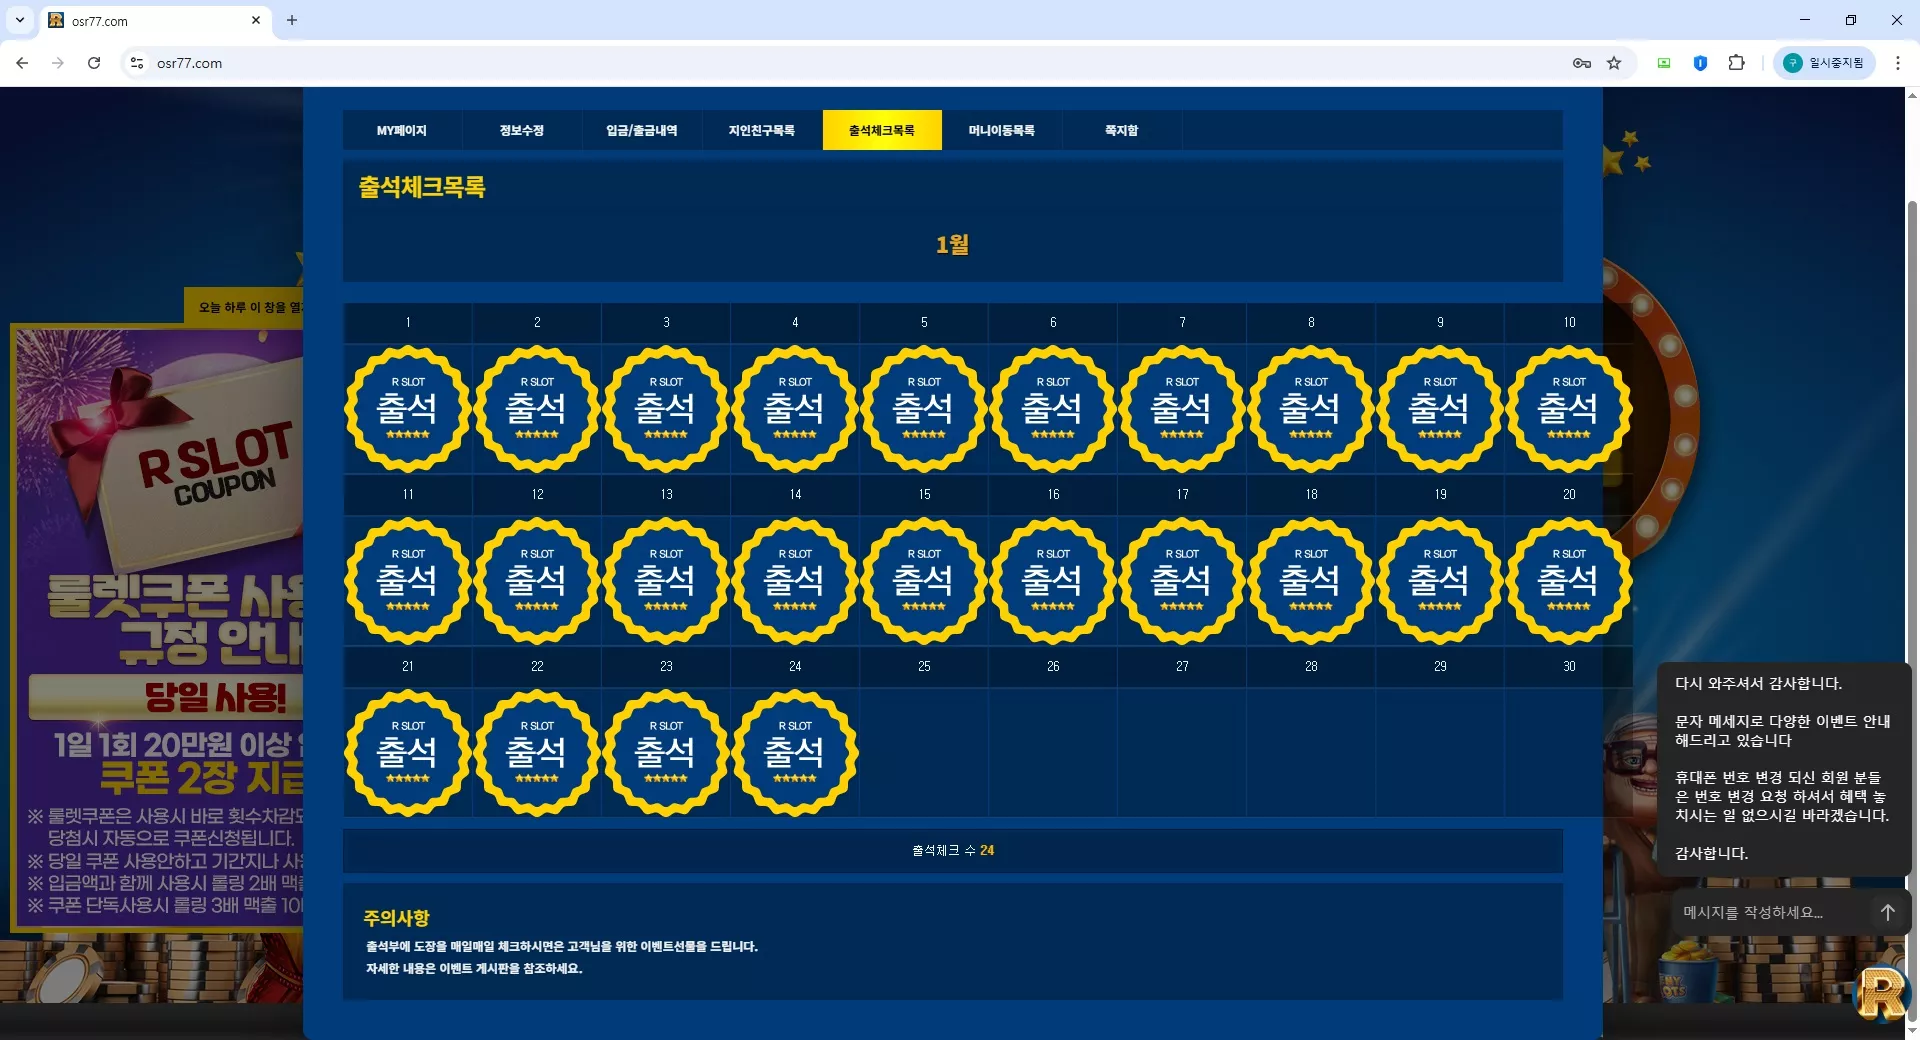Click the day 2 attendance stamp

537,408
